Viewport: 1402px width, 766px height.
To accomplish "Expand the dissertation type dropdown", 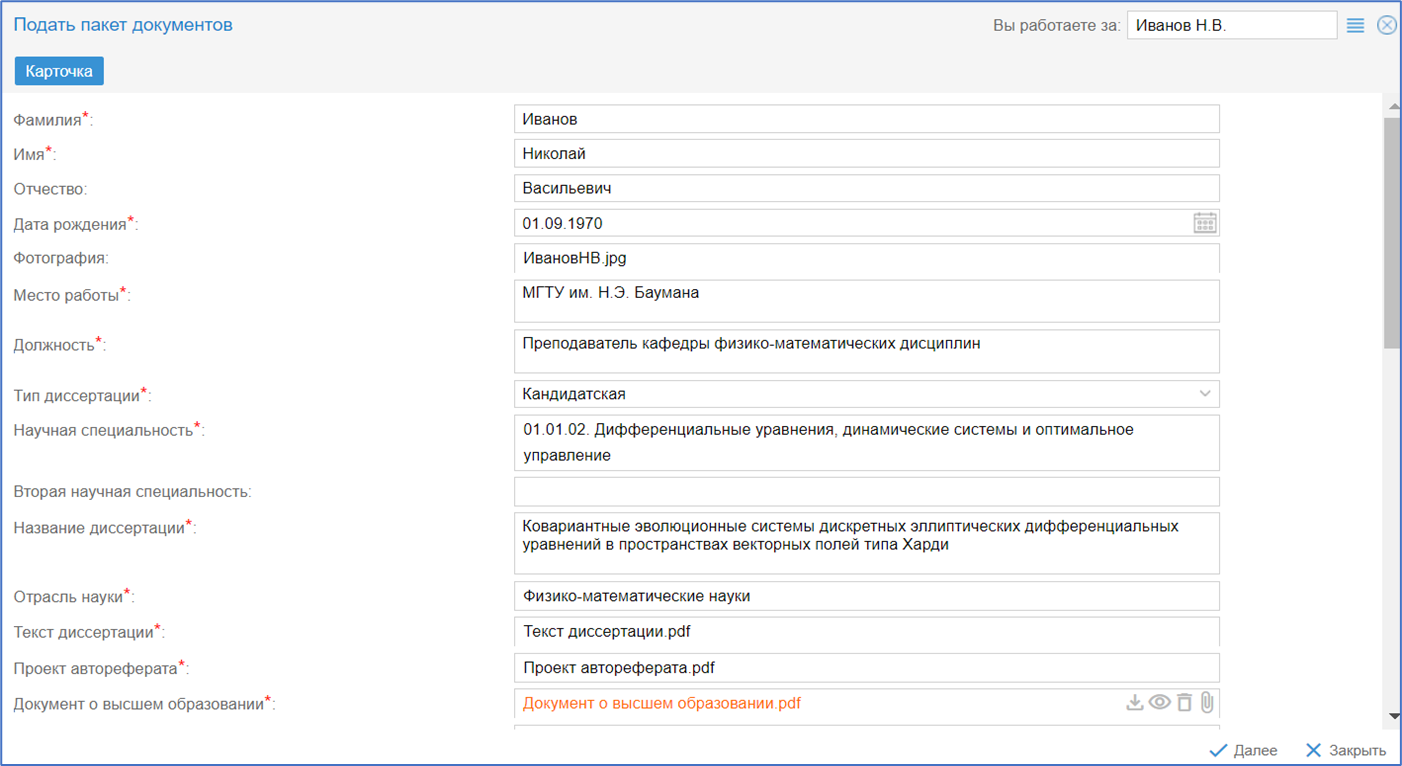I will click(1205, 394).
